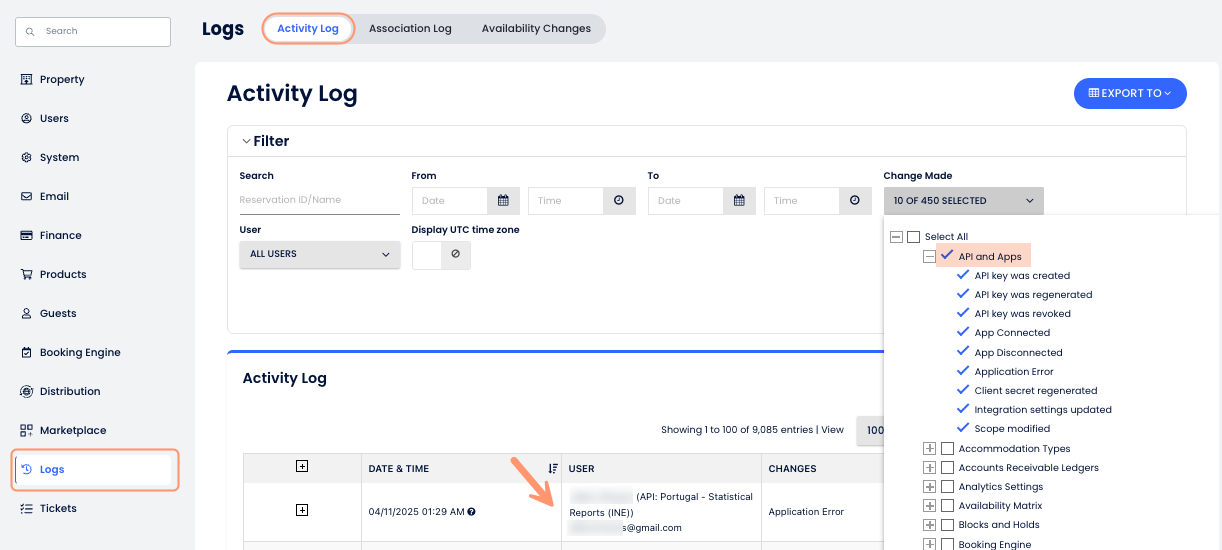Uncheck API key was created
The height and width of the screenshot is (550, 1222).
[964, 275]
